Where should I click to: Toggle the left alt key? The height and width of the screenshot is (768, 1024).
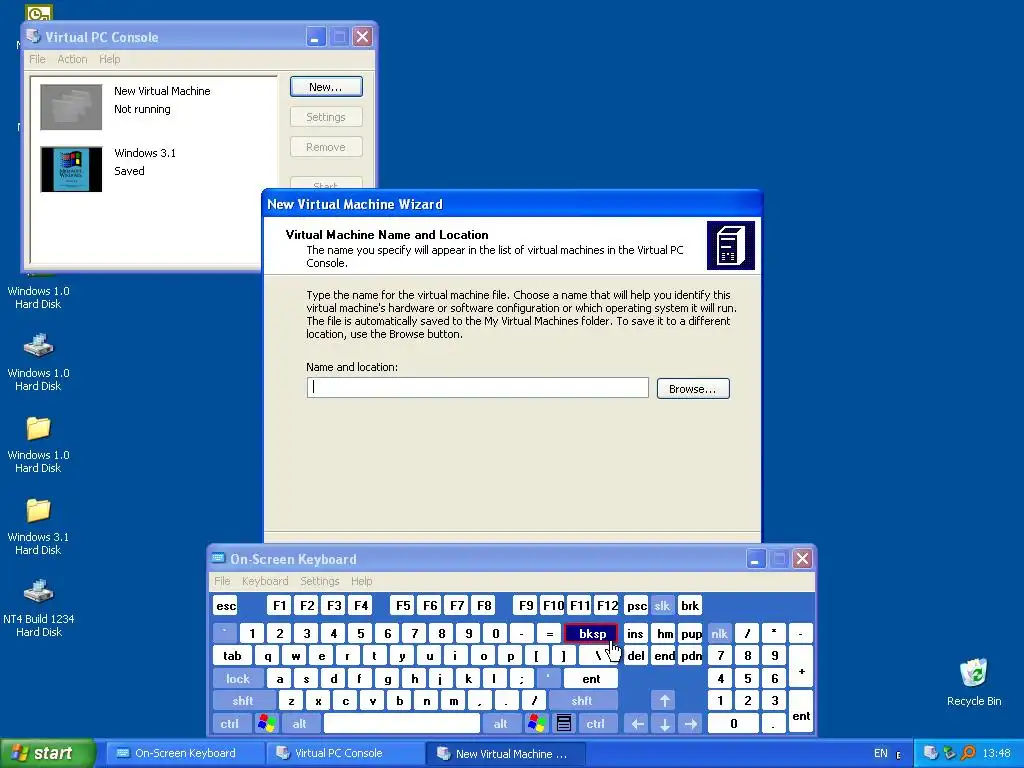tap(300, 724)
